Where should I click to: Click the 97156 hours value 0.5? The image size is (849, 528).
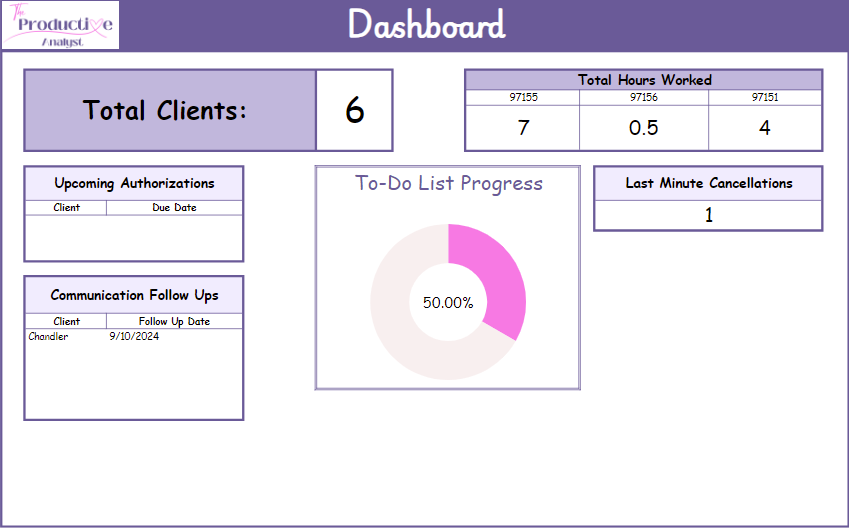(643, 128)
